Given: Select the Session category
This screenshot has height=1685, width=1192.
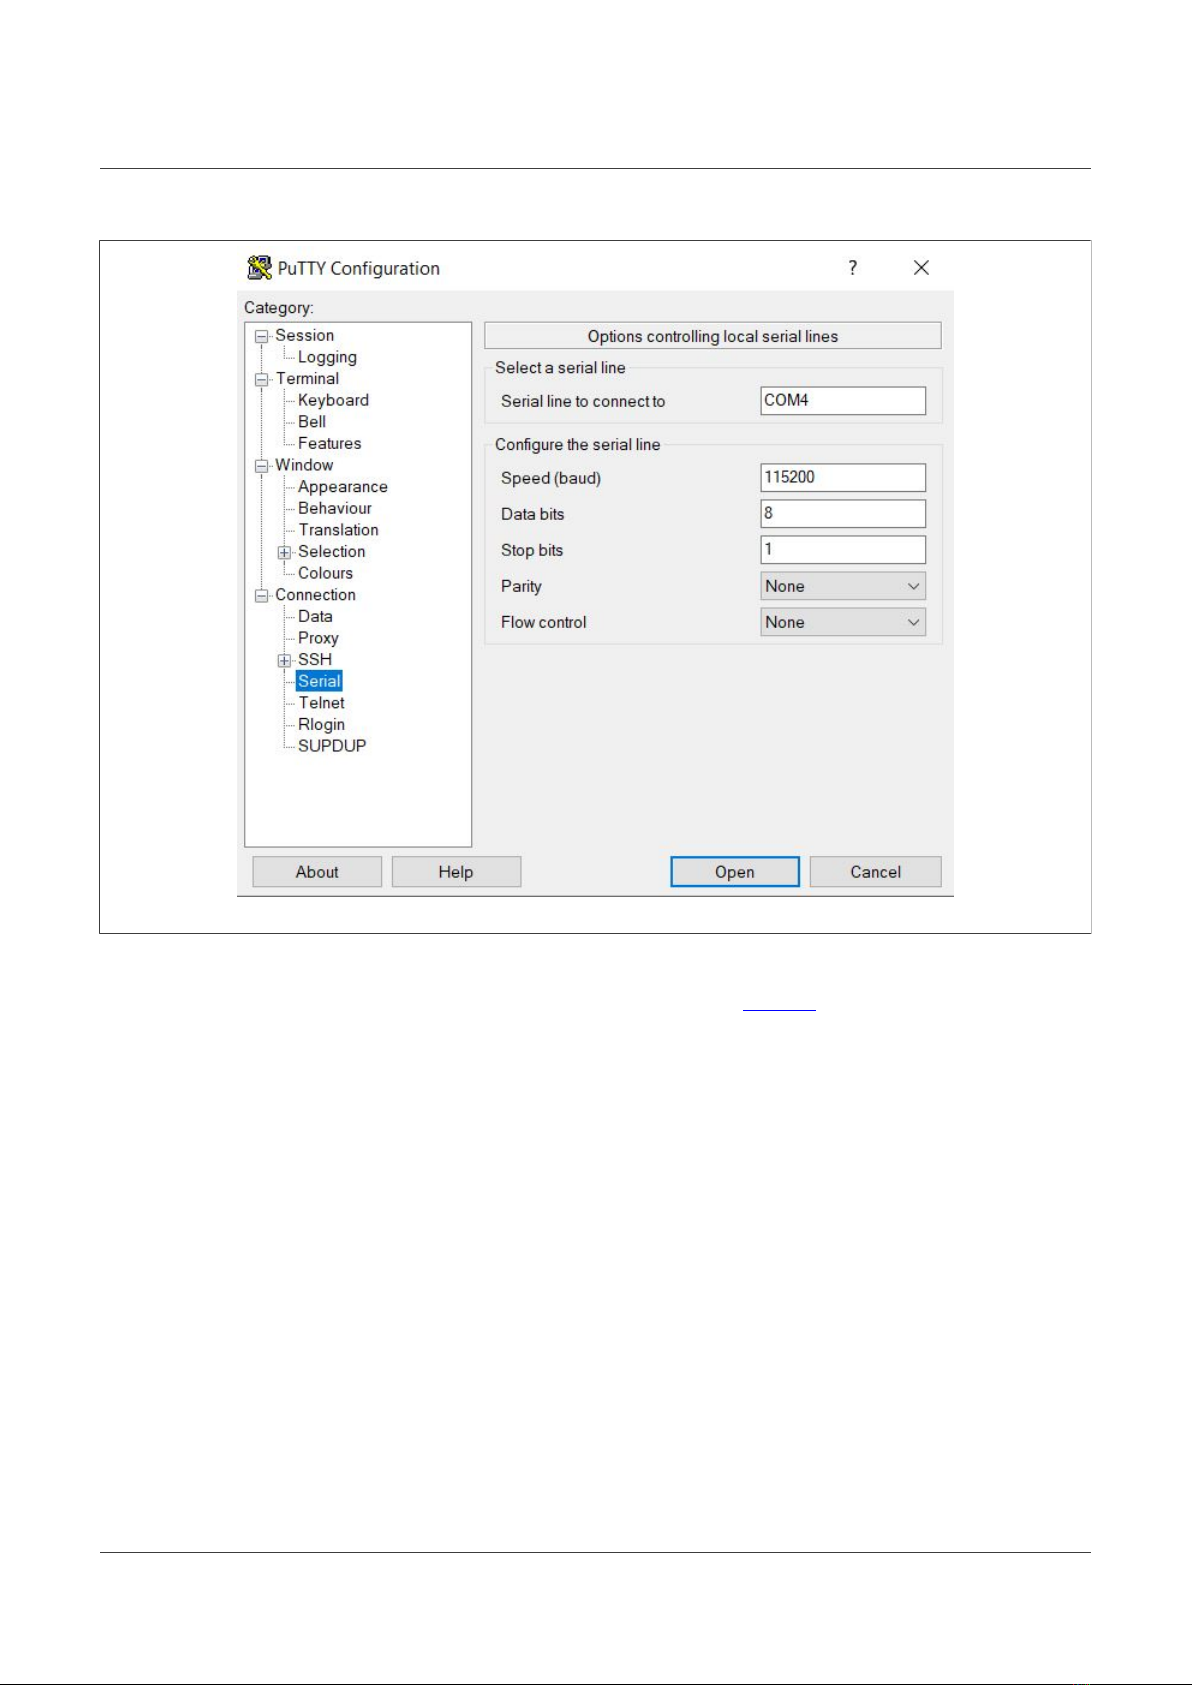Looking at the screenshot, I should pos(305,335).
